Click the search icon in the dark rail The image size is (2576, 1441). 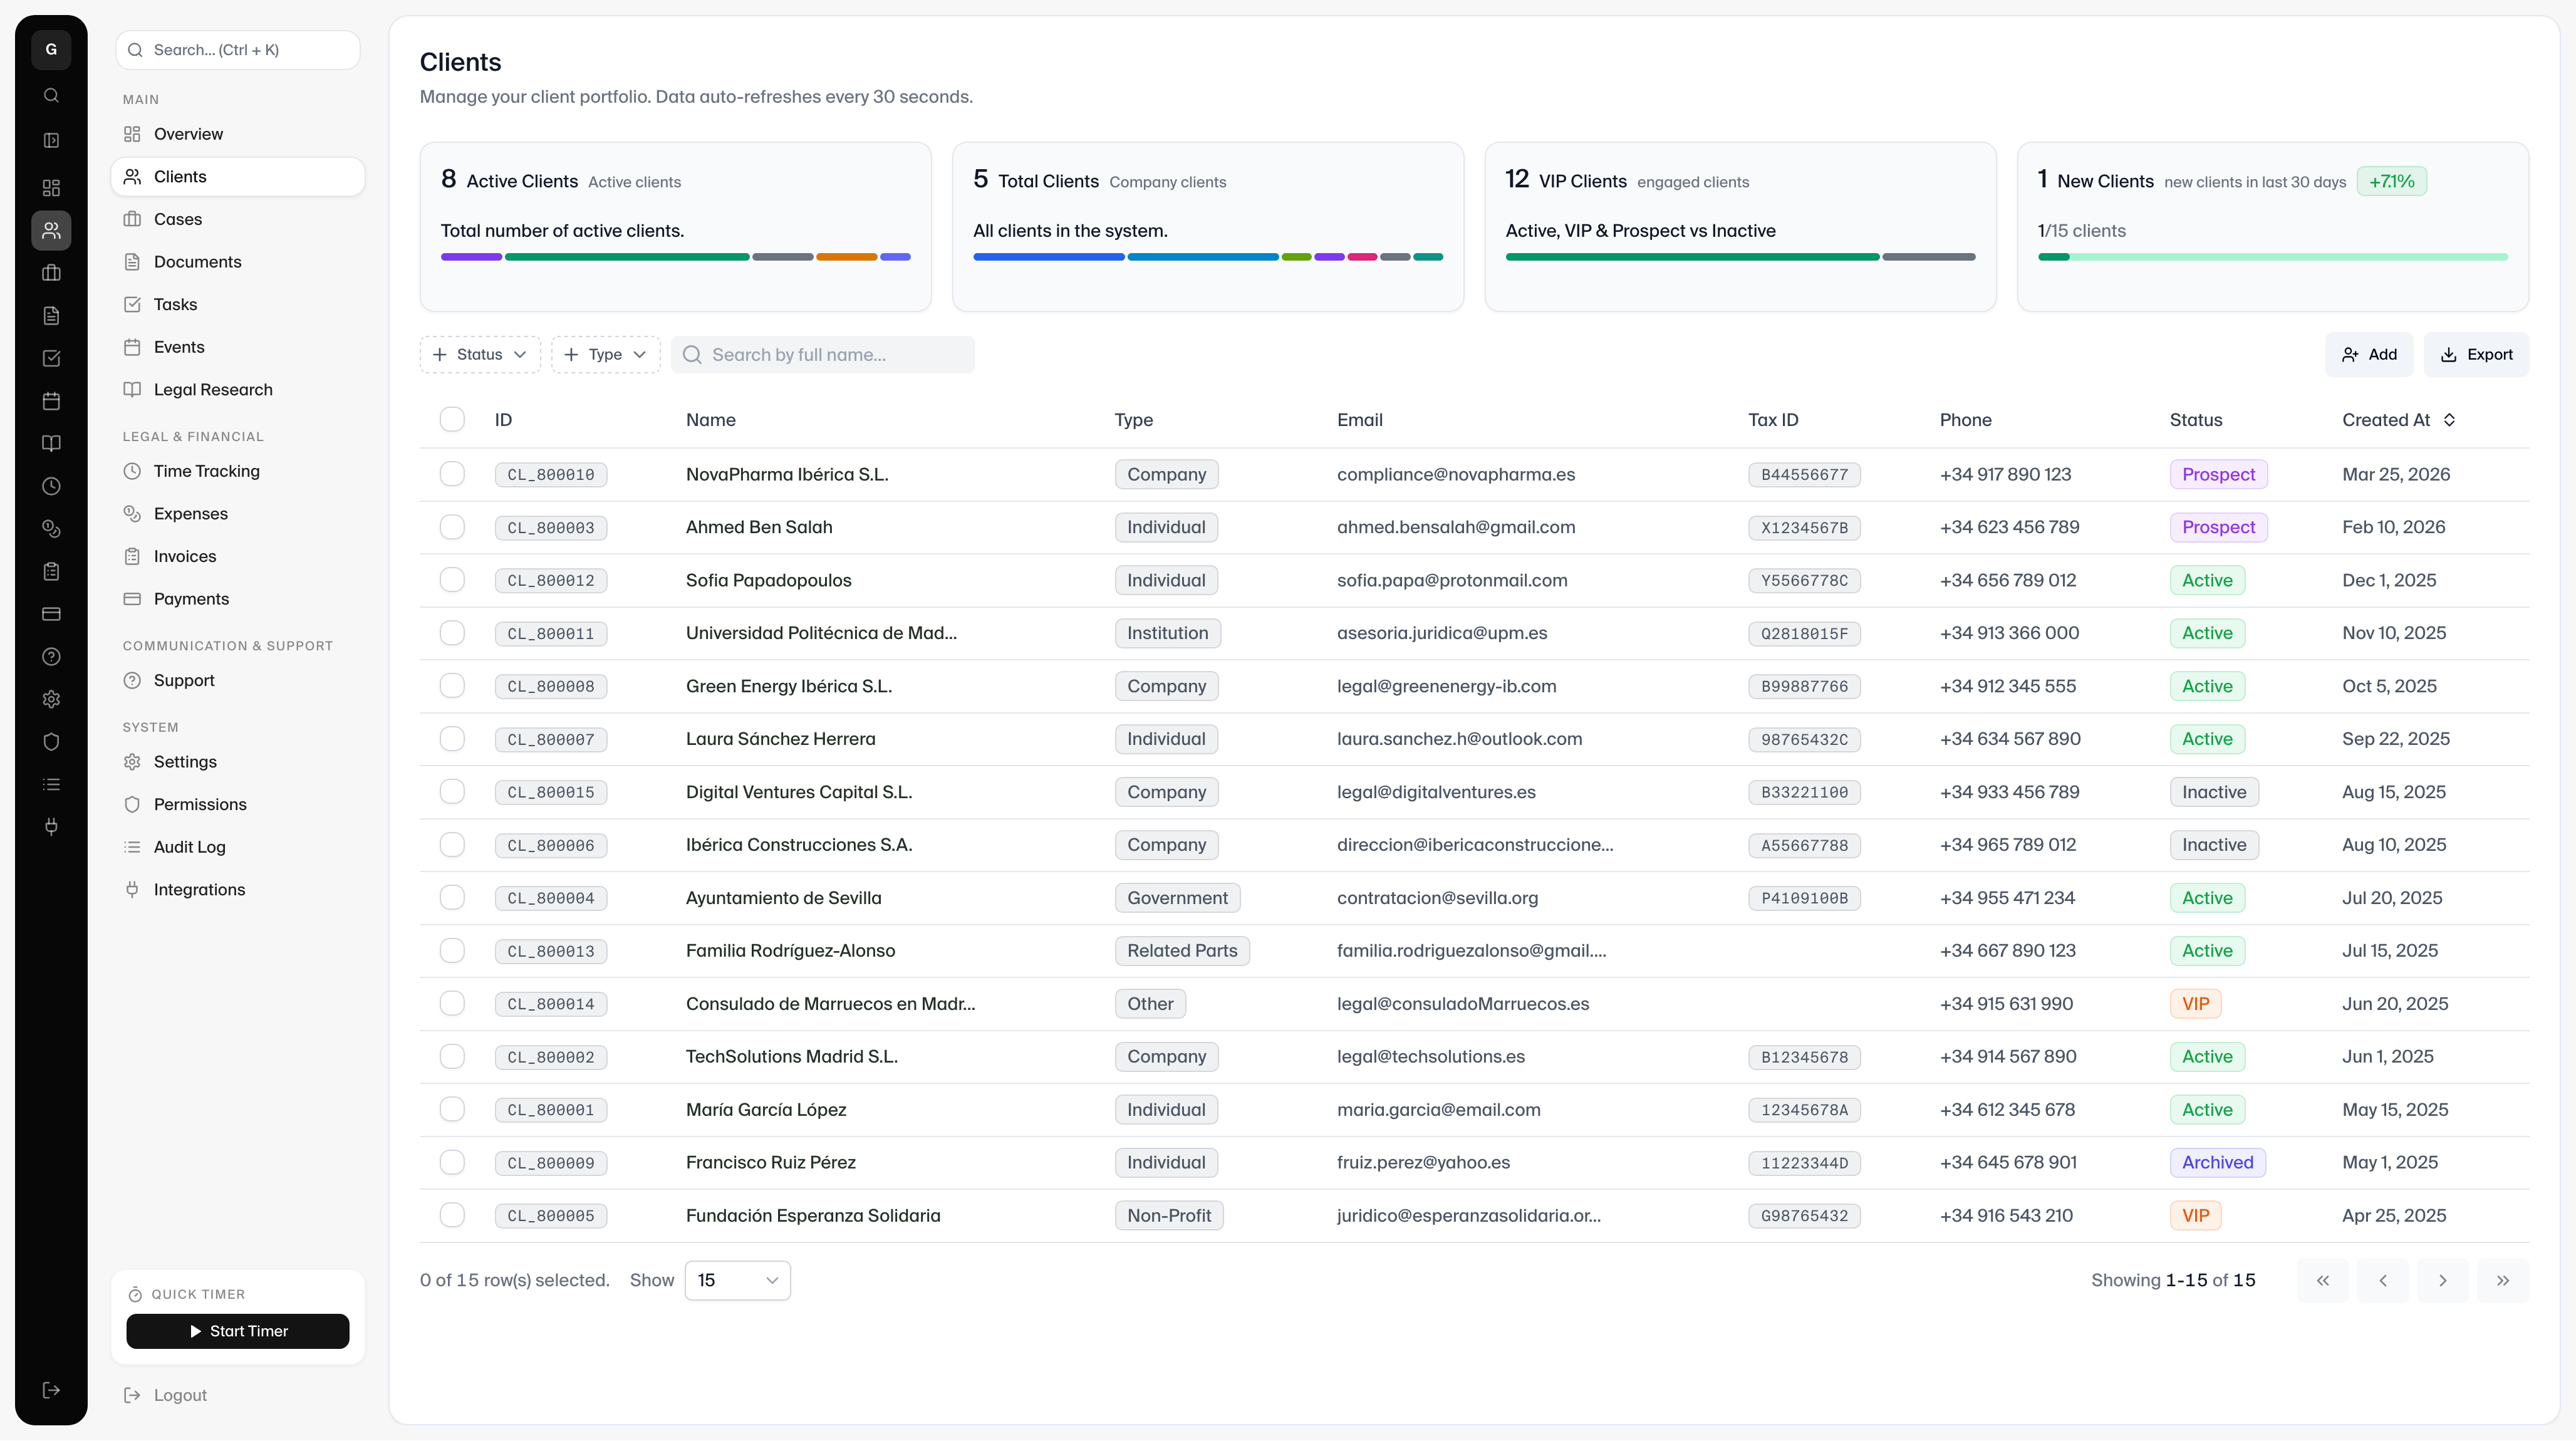pos(51,96)
